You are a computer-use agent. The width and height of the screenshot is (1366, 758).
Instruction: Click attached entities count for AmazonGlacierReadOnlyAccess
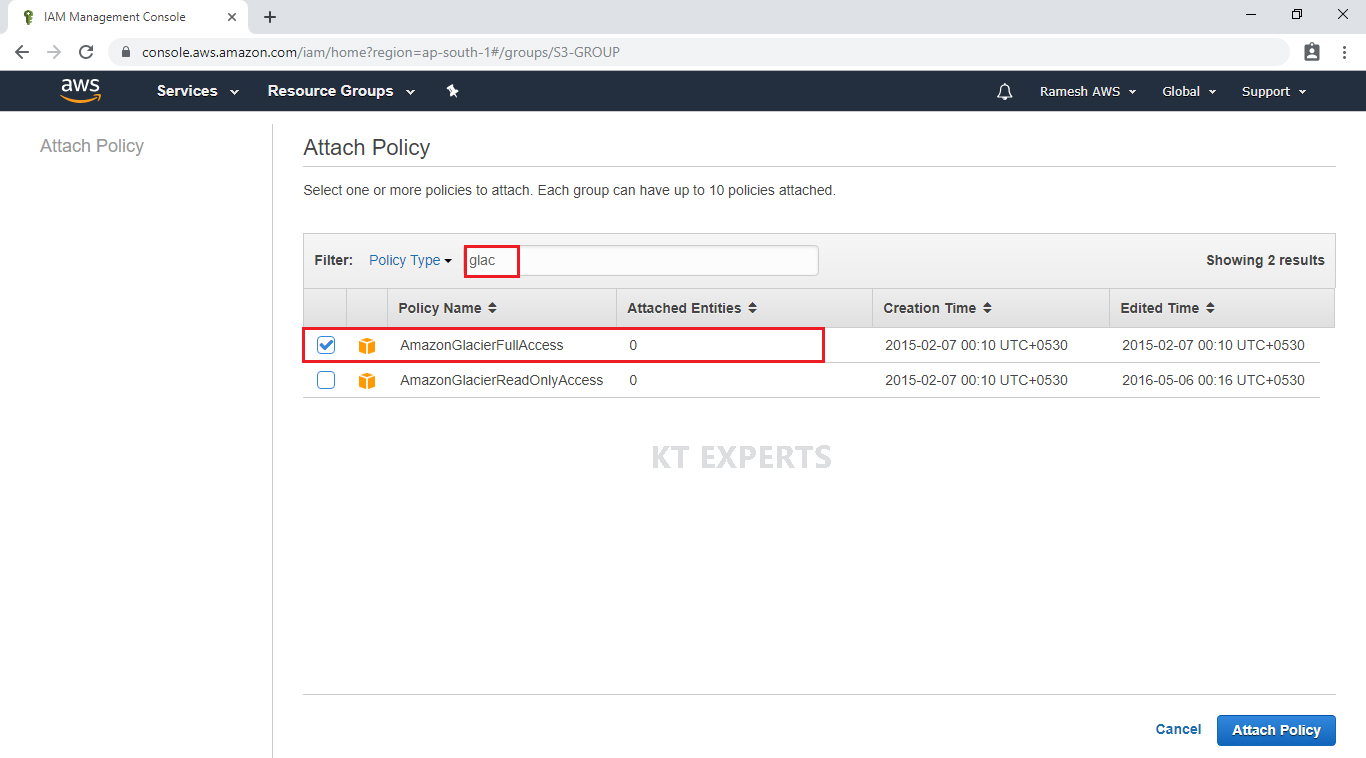[x=633, y=380]
